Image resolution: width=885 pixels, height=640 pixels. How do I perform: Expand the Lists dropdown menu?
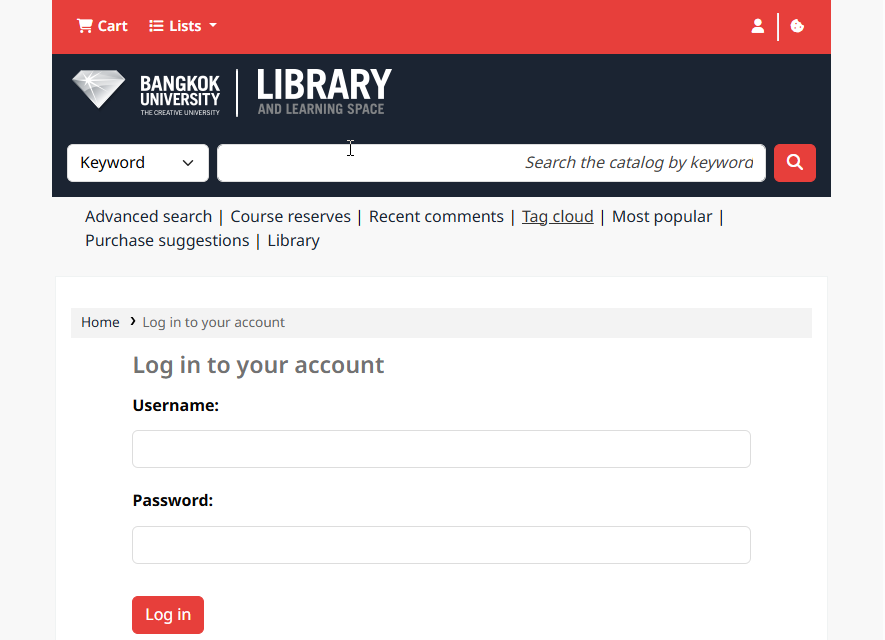point(183,26)
